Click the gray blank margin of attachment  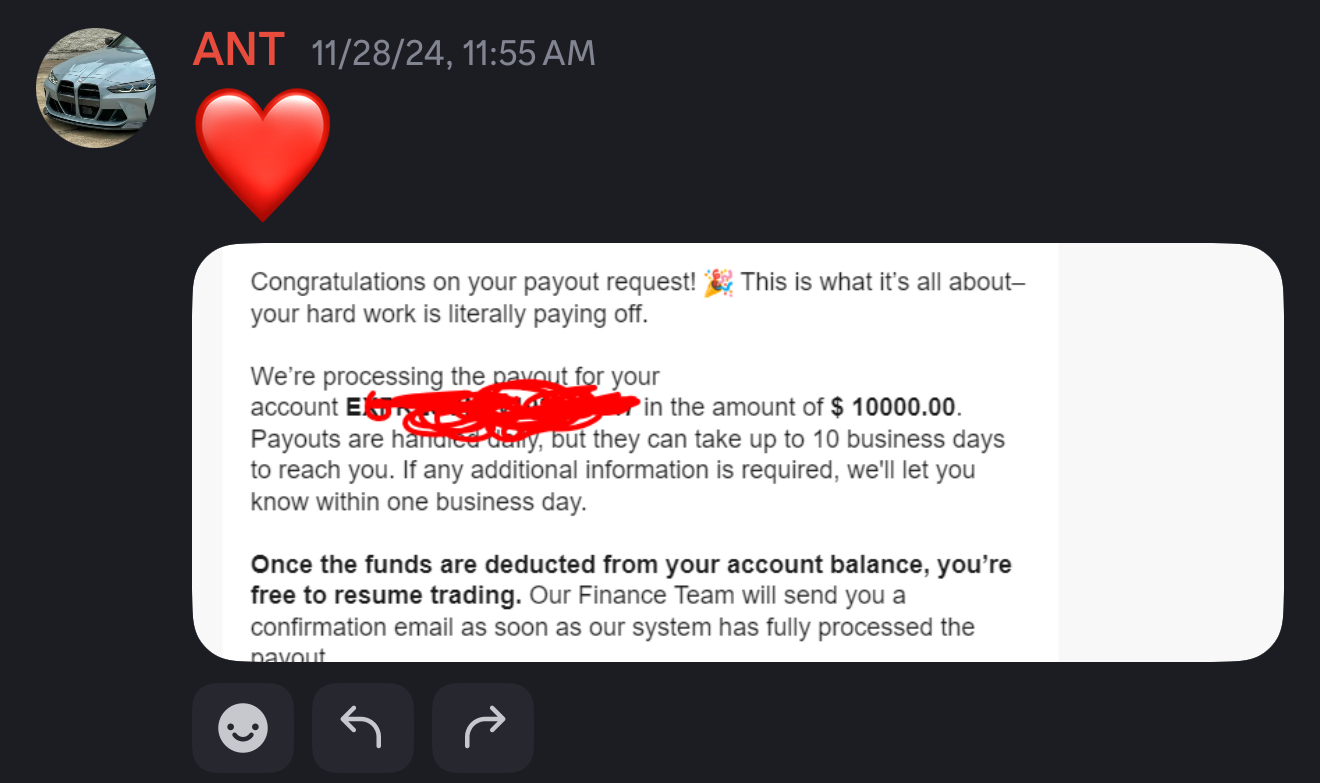click(1170, 452)
